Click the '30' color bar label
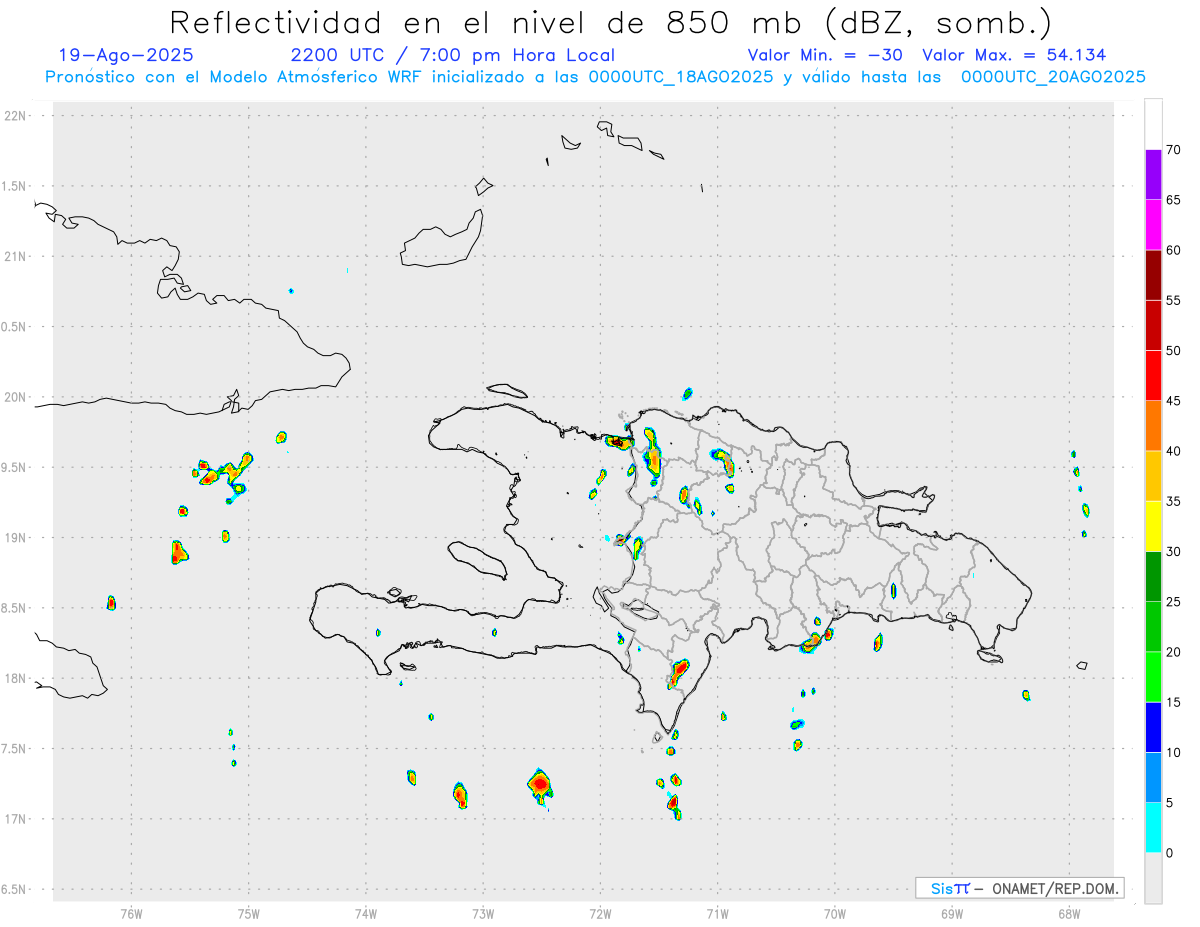Viewport: 1200px width, 927px height. [1174, 552]
